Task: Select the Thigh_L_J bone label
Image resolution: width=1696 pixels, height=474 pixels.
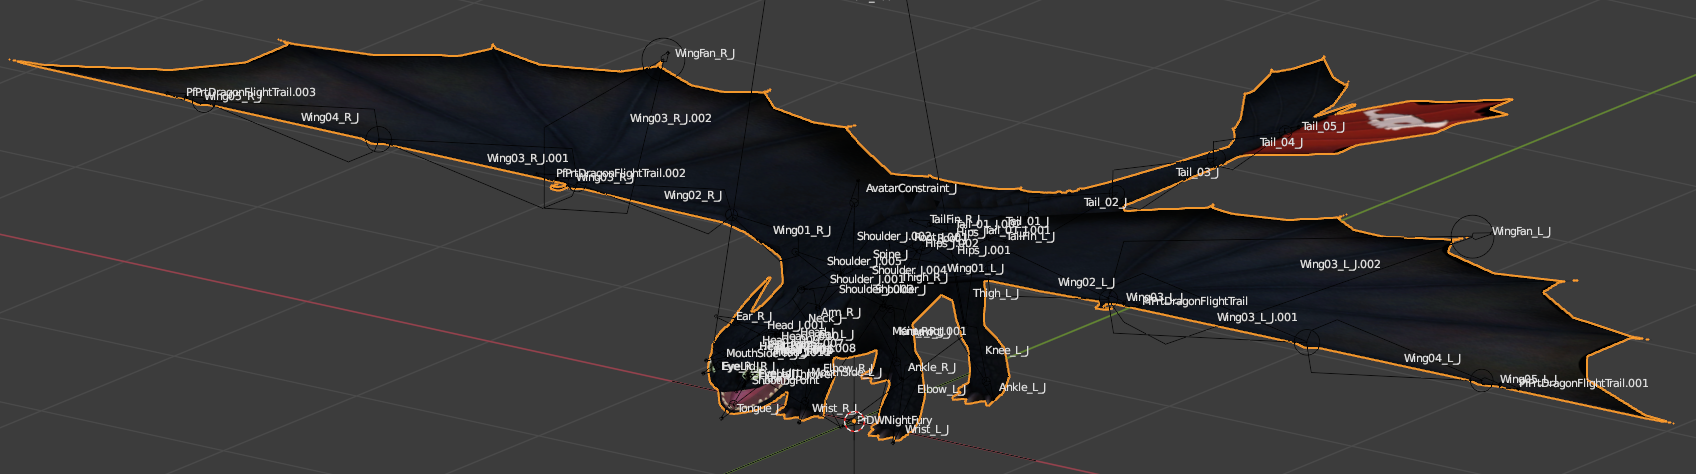Action: click(x=996, y=294)
